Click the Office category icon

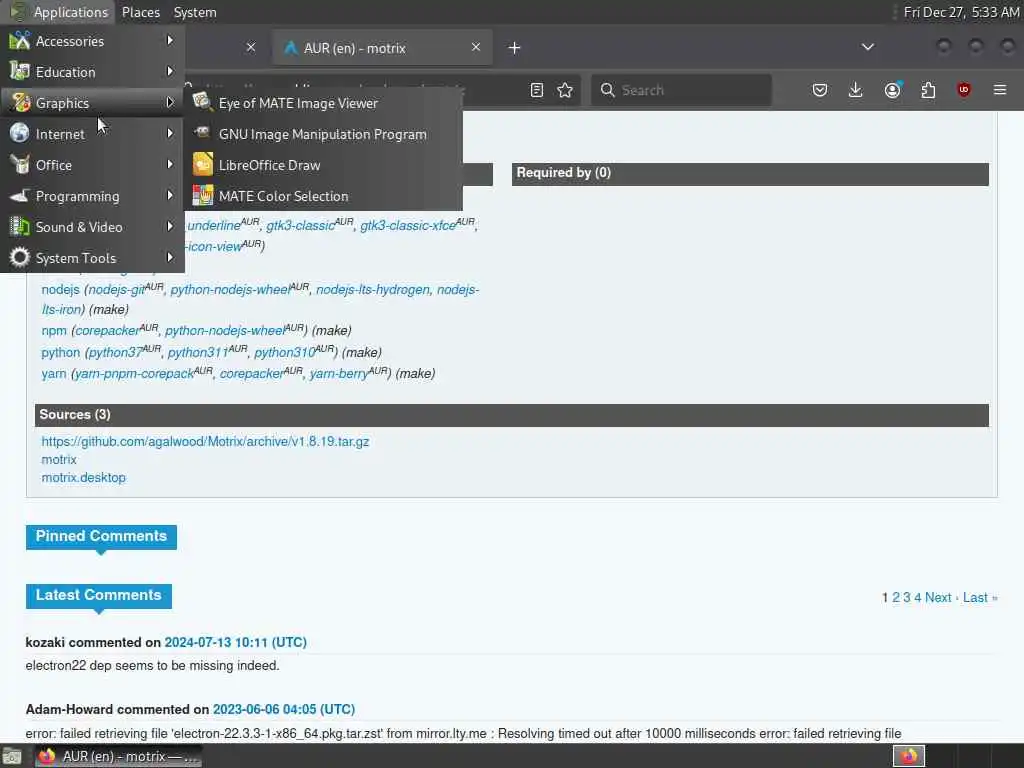20,165
